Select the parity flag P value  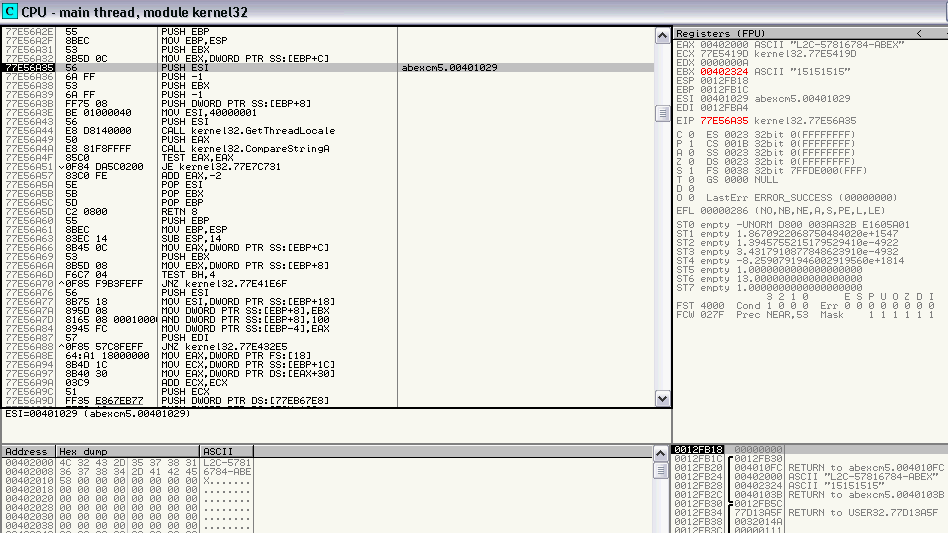(x=690, y=141)
